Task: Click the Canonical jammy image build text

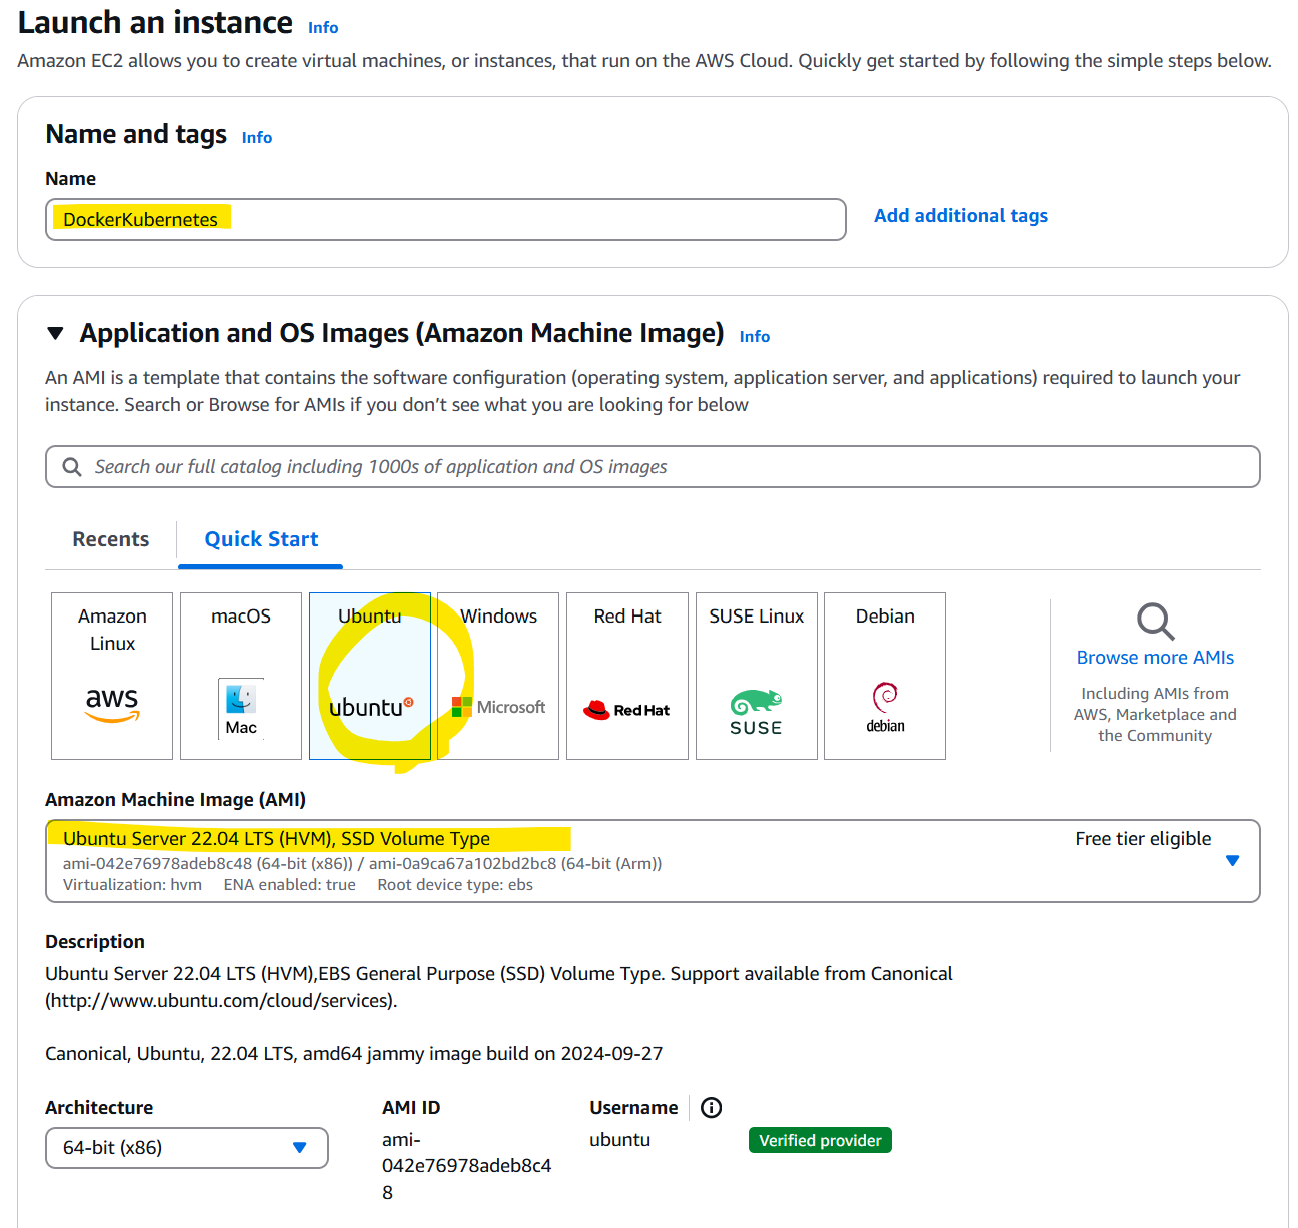Action: click(354, 1054)
